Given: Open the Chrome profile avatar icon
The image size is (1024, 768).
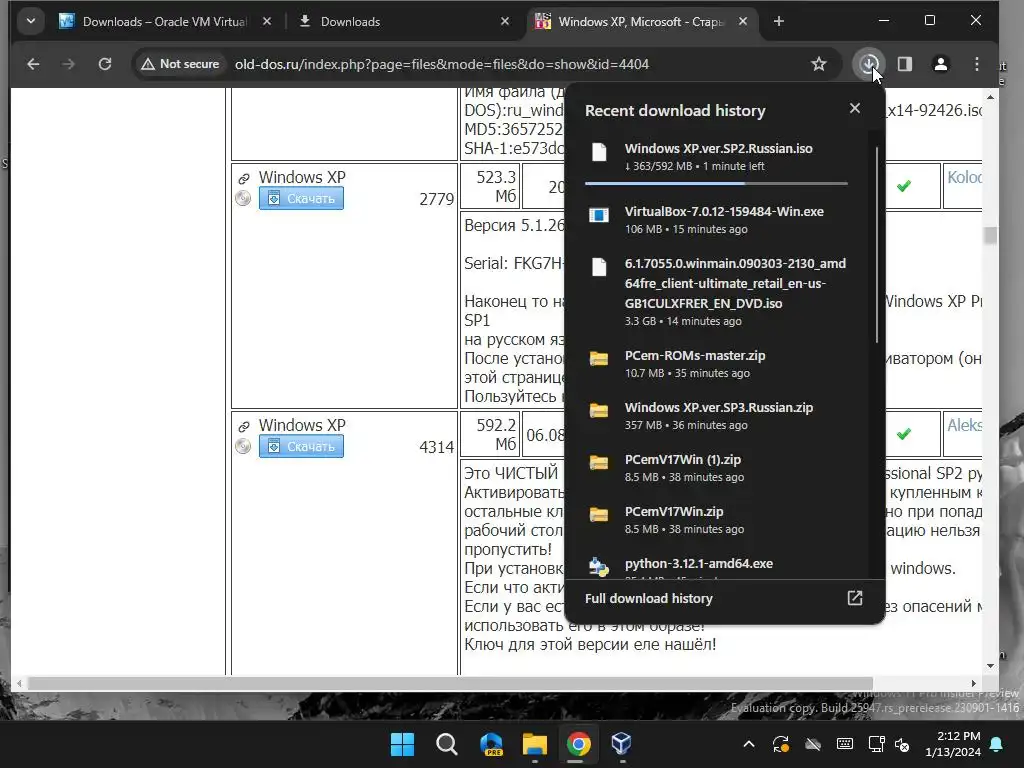Looking at the screenshot, I should pos(940,64).
